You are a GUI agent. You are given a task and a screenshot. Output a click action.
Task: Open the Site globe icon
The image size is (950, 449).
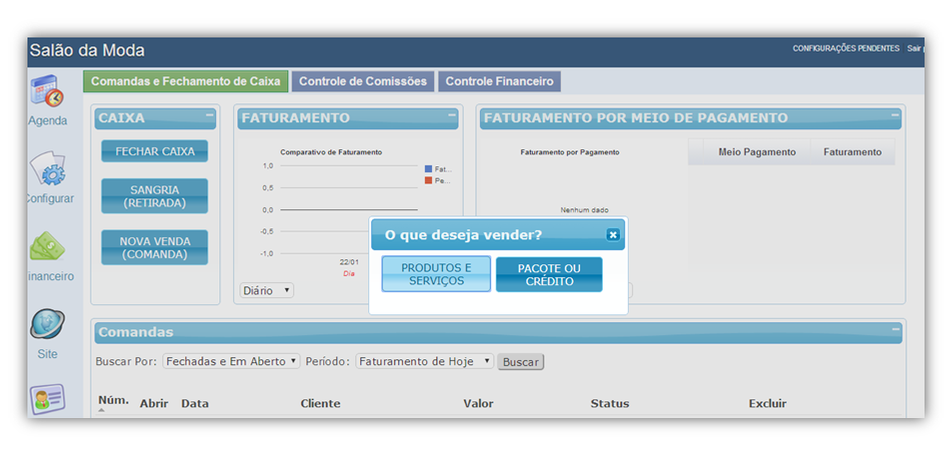click(47, 324)
